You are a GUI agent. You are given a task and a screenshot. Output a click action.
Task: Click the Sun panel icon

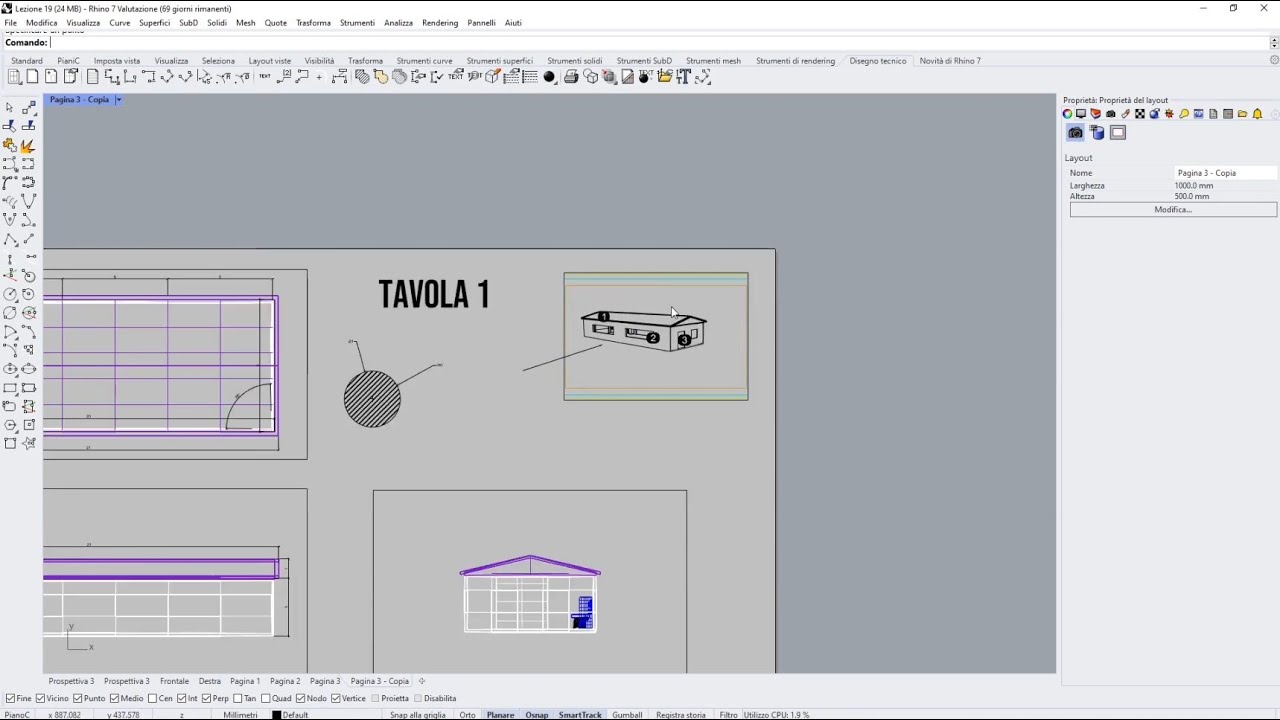[1169, 114]
